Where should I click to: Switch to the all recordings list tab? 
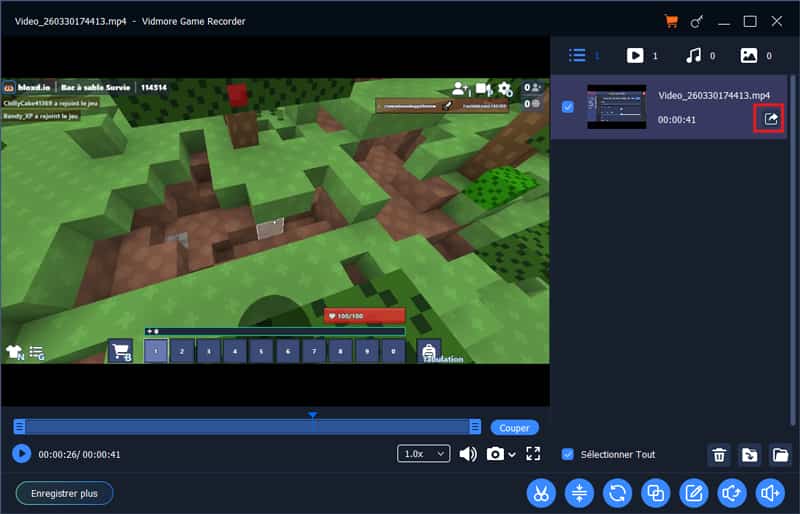coord(584,55)
